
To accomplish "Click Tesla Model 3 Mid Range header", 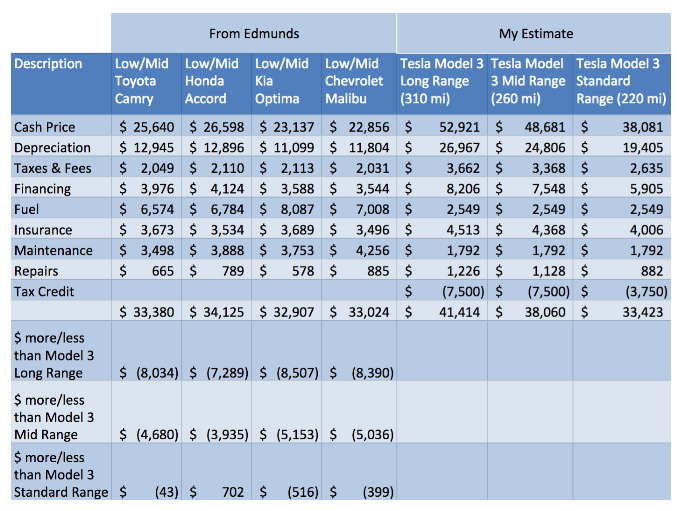I will 528,81.
